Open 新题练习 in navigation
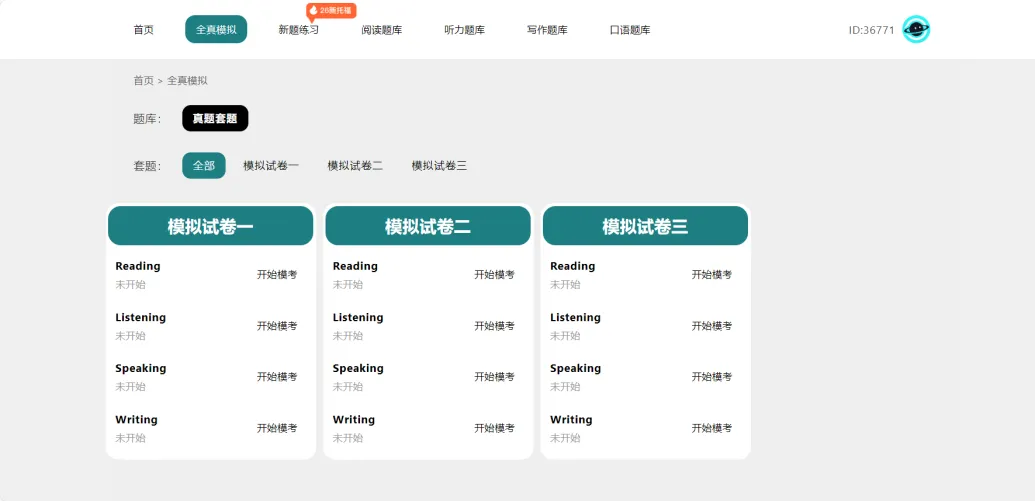 [x=298, y=30]
